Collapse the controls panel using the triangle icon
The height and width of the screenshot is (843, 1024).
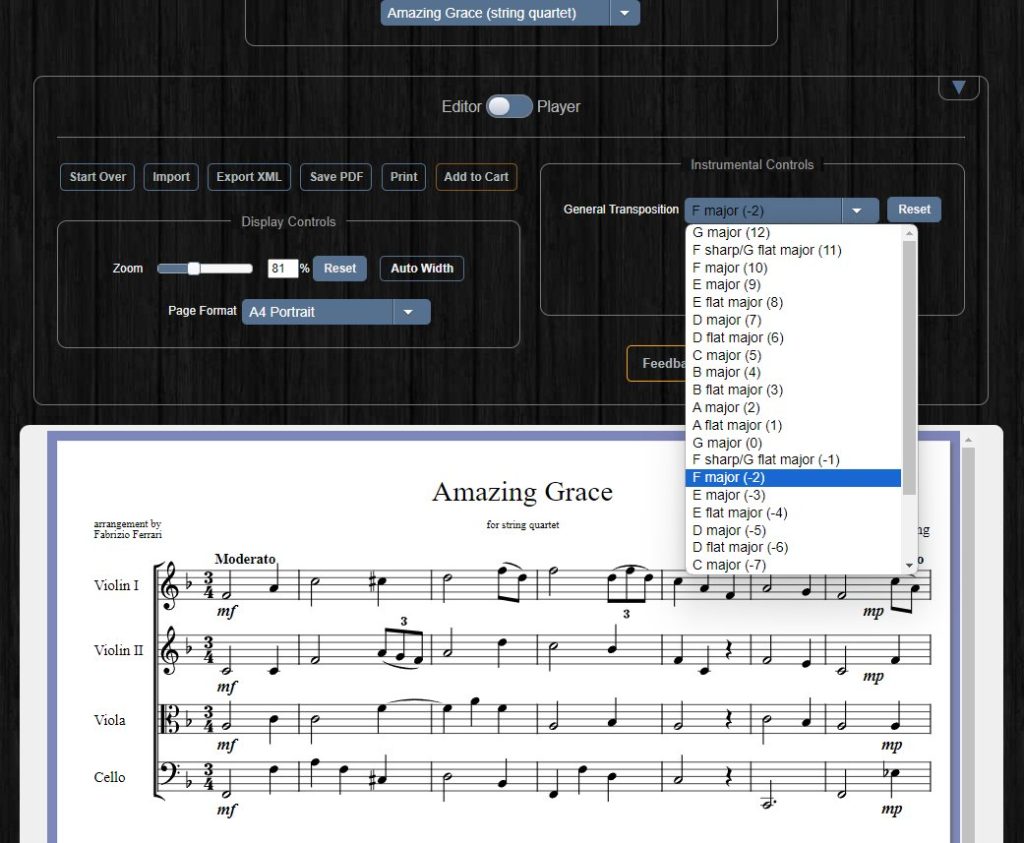pos(958,87)
